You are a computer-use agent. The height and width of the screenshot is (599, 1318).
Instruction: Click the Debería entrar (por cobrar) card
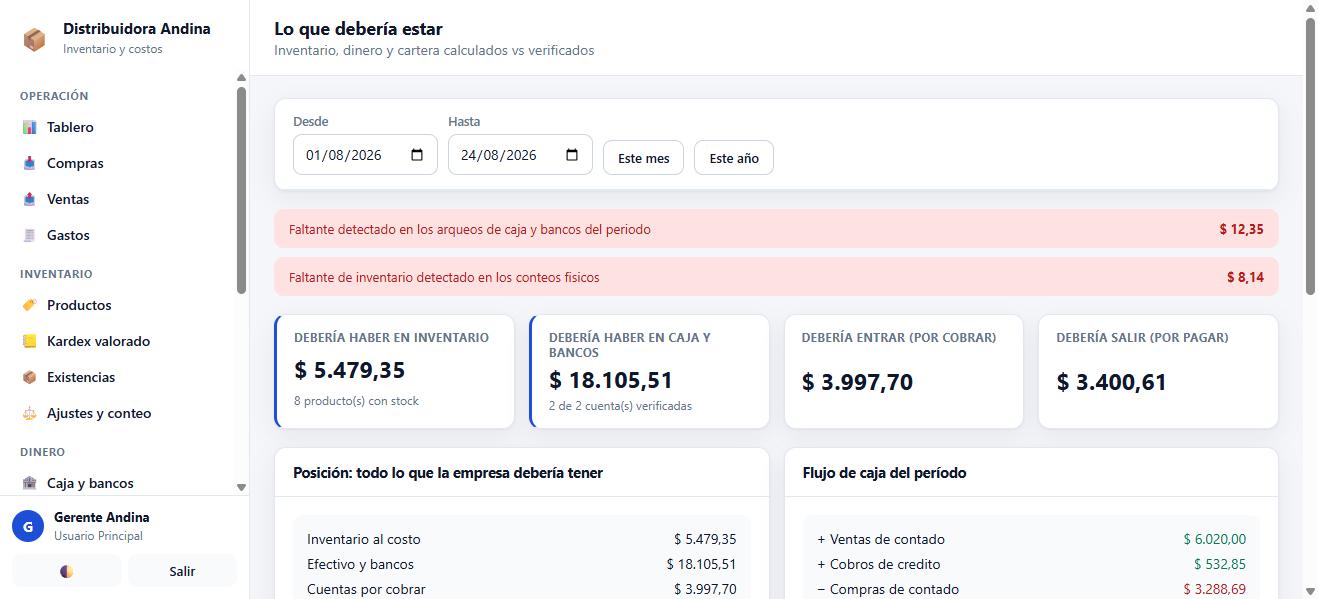[x=904, y=372]
